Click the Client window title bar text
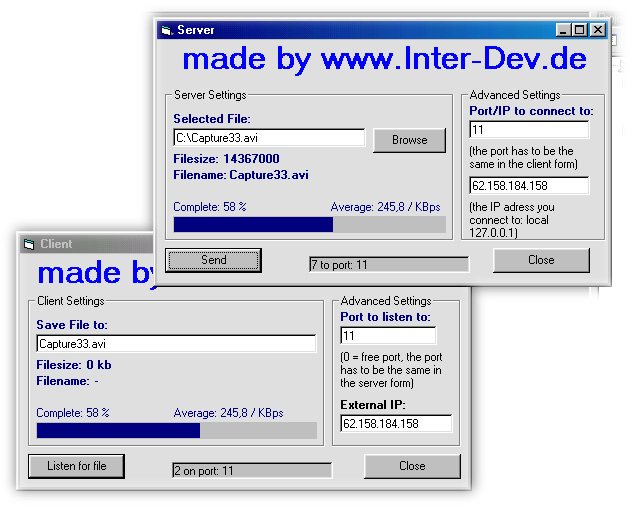 56,244
